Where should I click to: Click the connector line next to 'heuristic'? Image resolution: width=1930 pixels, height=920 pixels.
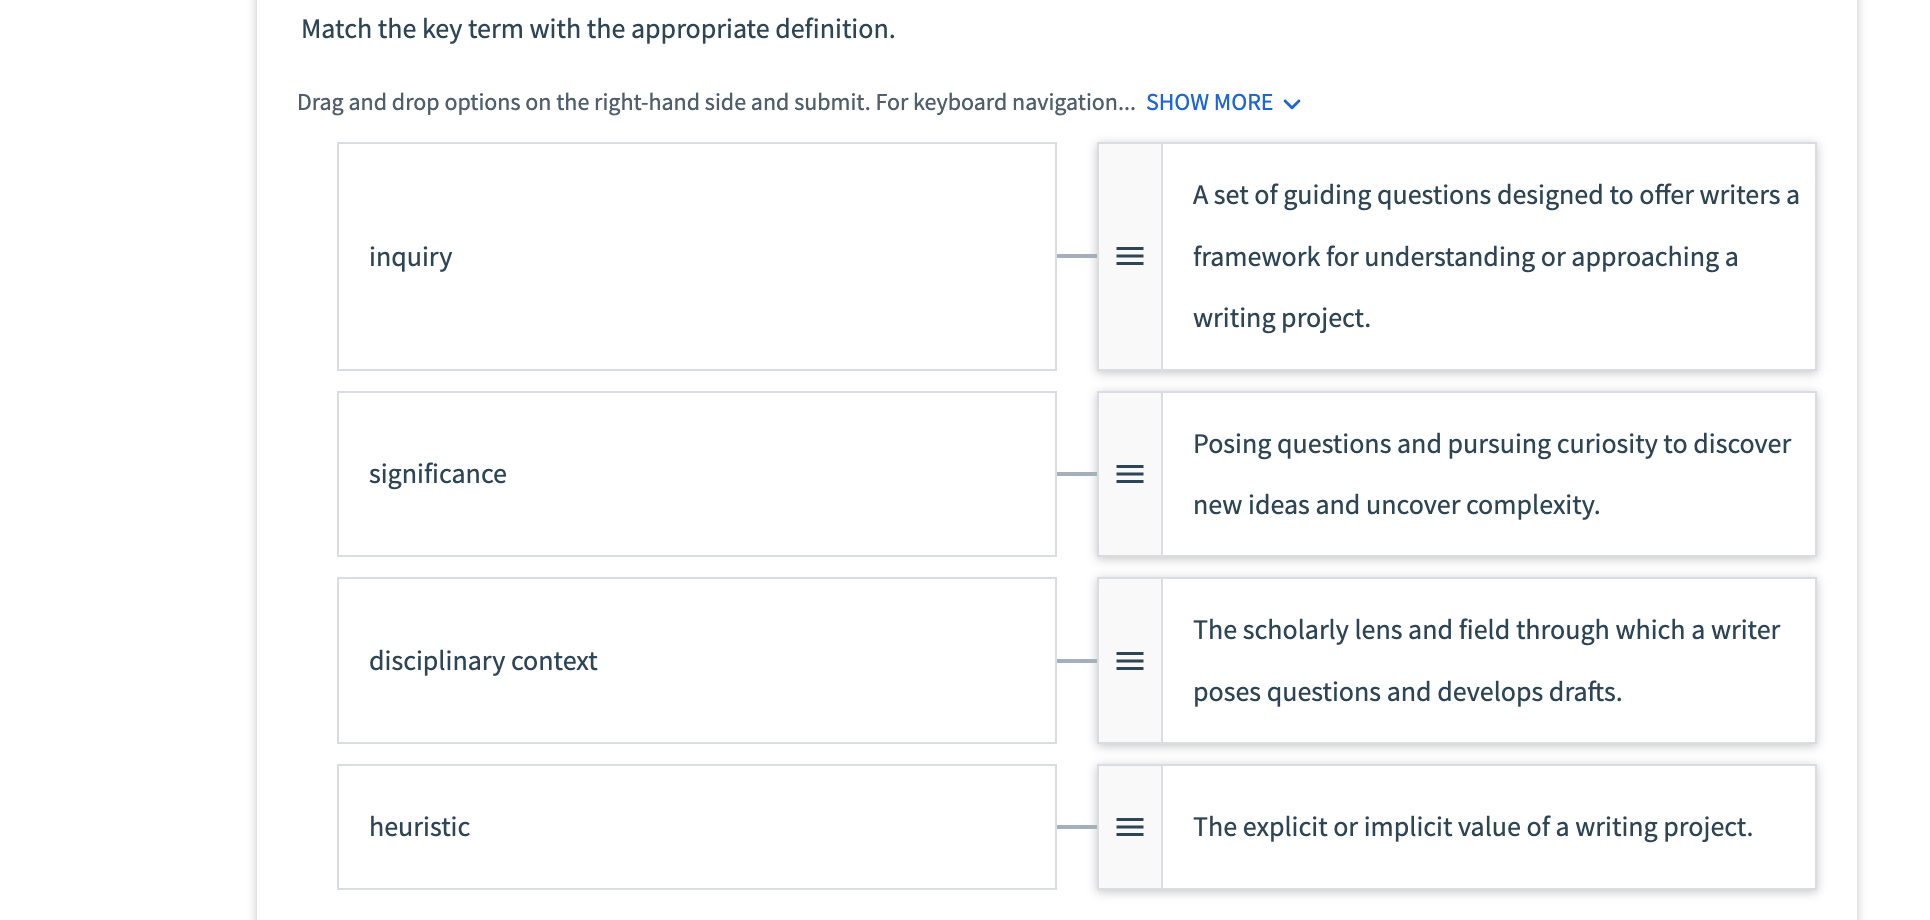click(1077, 827)
